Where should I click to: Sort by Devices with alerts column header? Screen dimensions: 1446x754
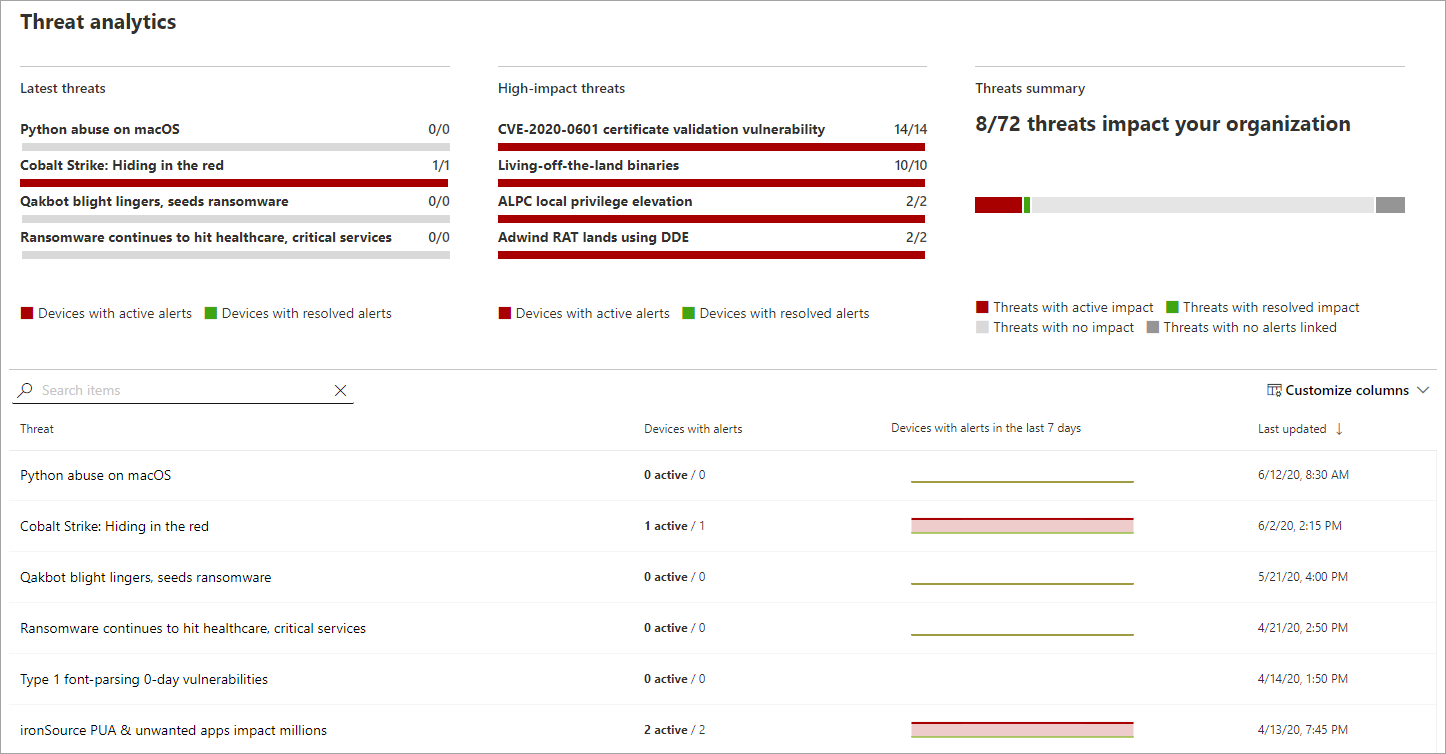coord(693,429)
